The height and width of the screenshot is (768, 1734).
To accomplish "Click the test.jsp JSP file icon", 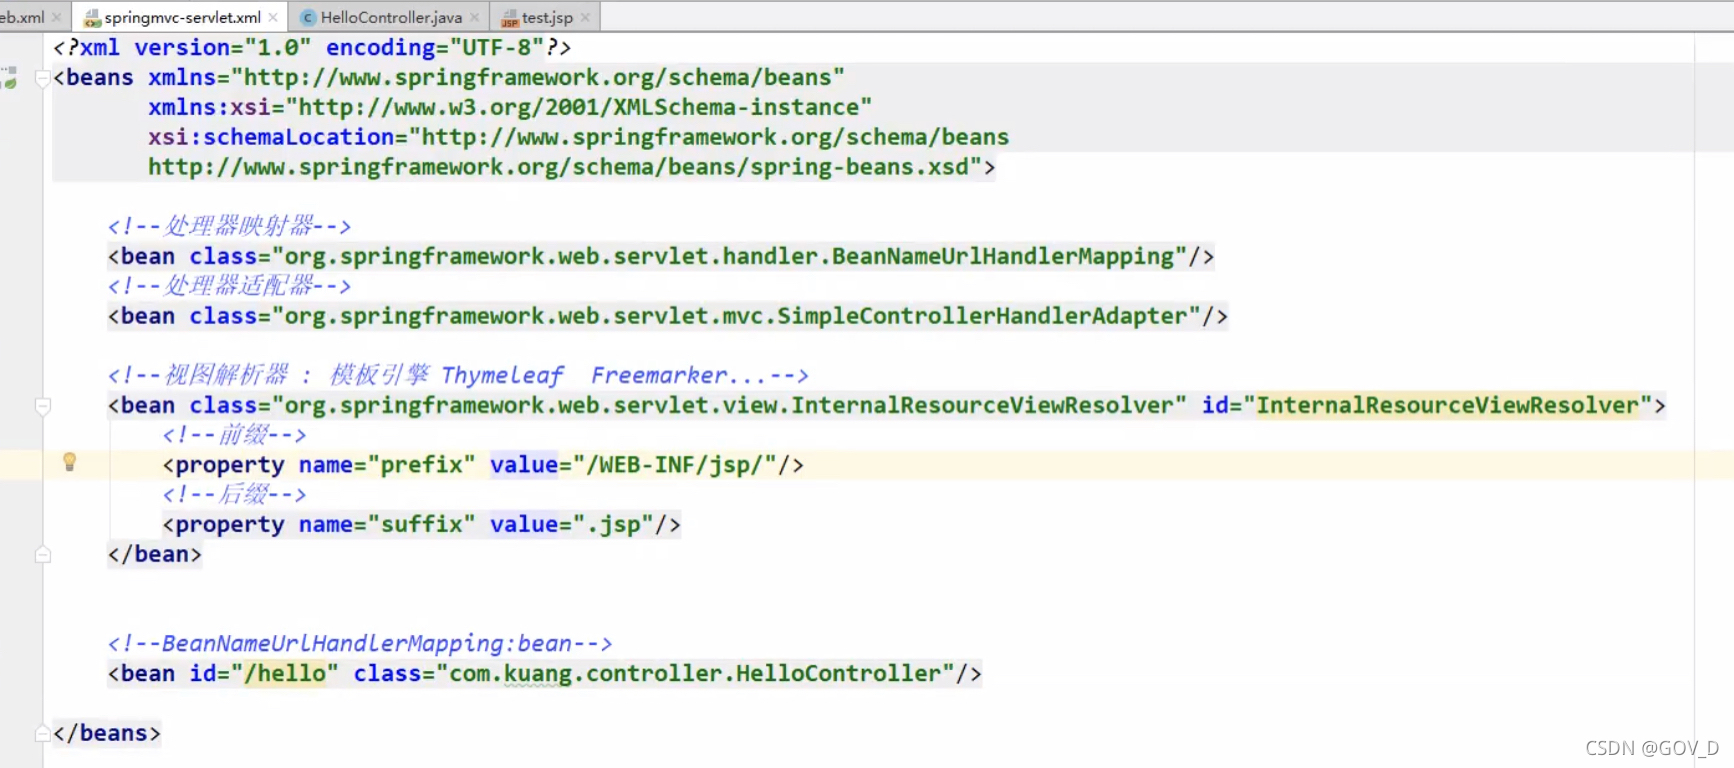I will pyautogui.click(x=510, y=18).
